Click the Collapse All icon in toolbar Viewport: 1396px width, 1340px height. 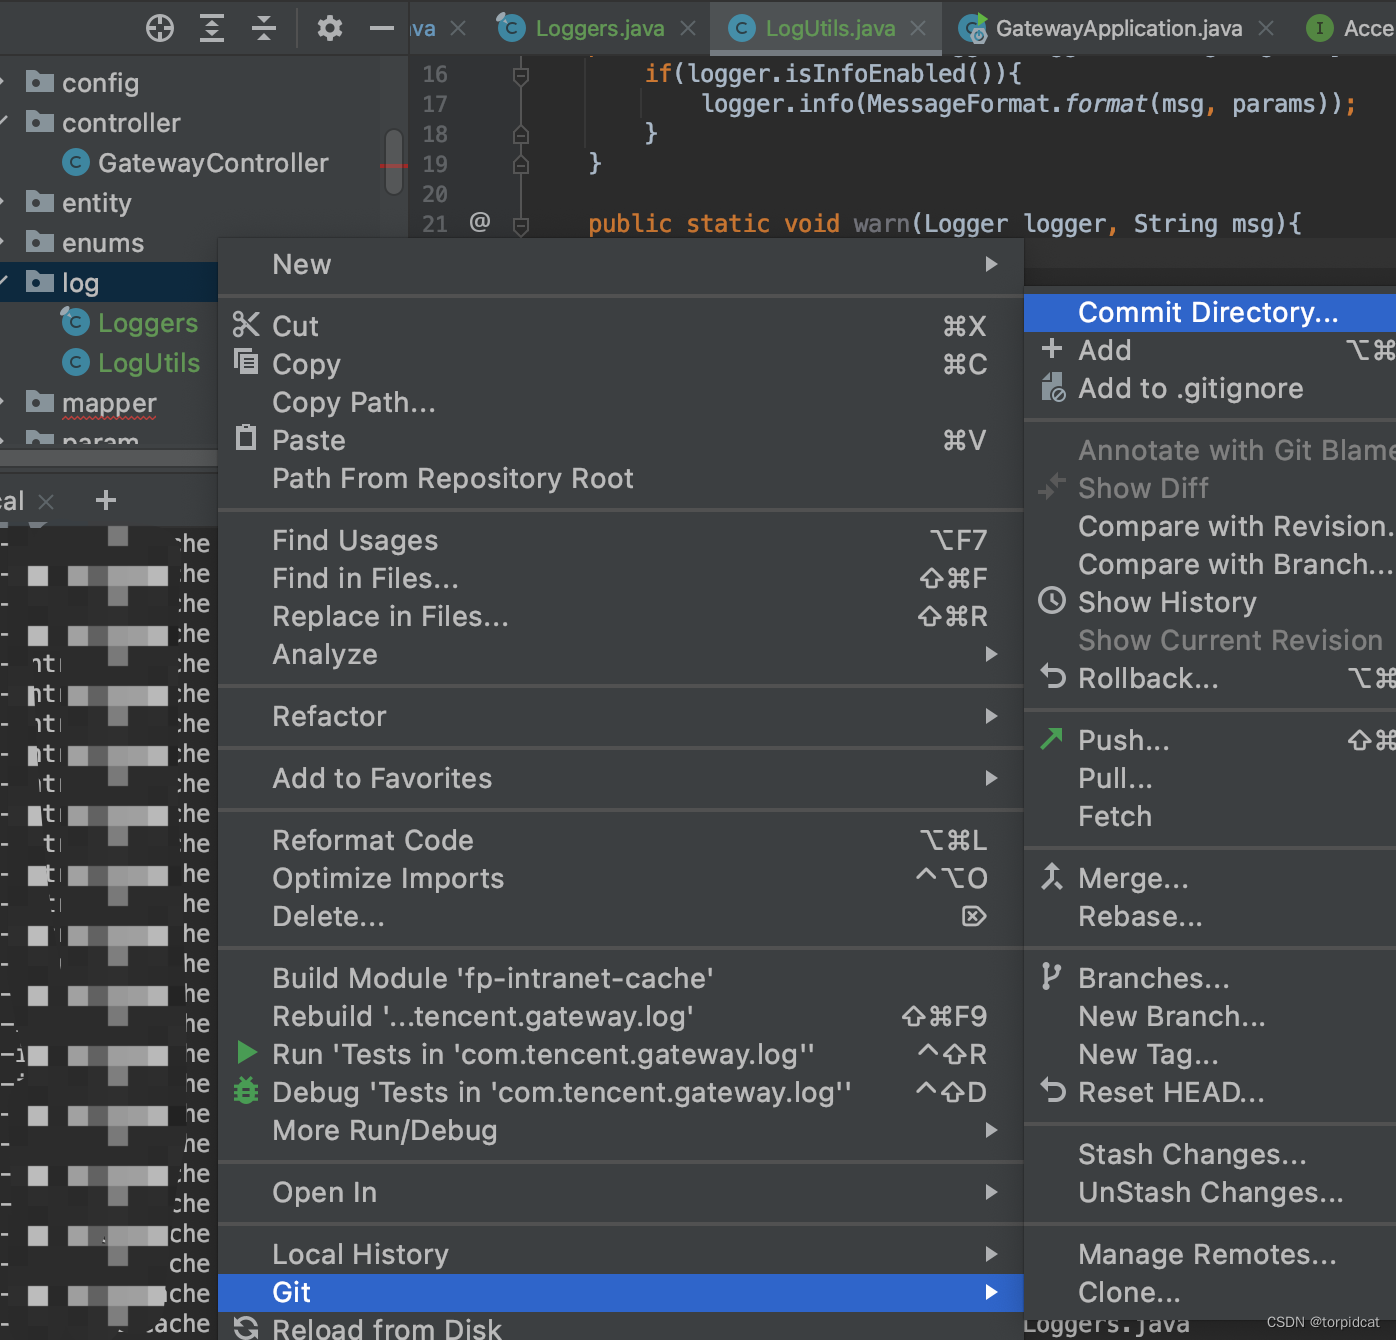point(263,28)
